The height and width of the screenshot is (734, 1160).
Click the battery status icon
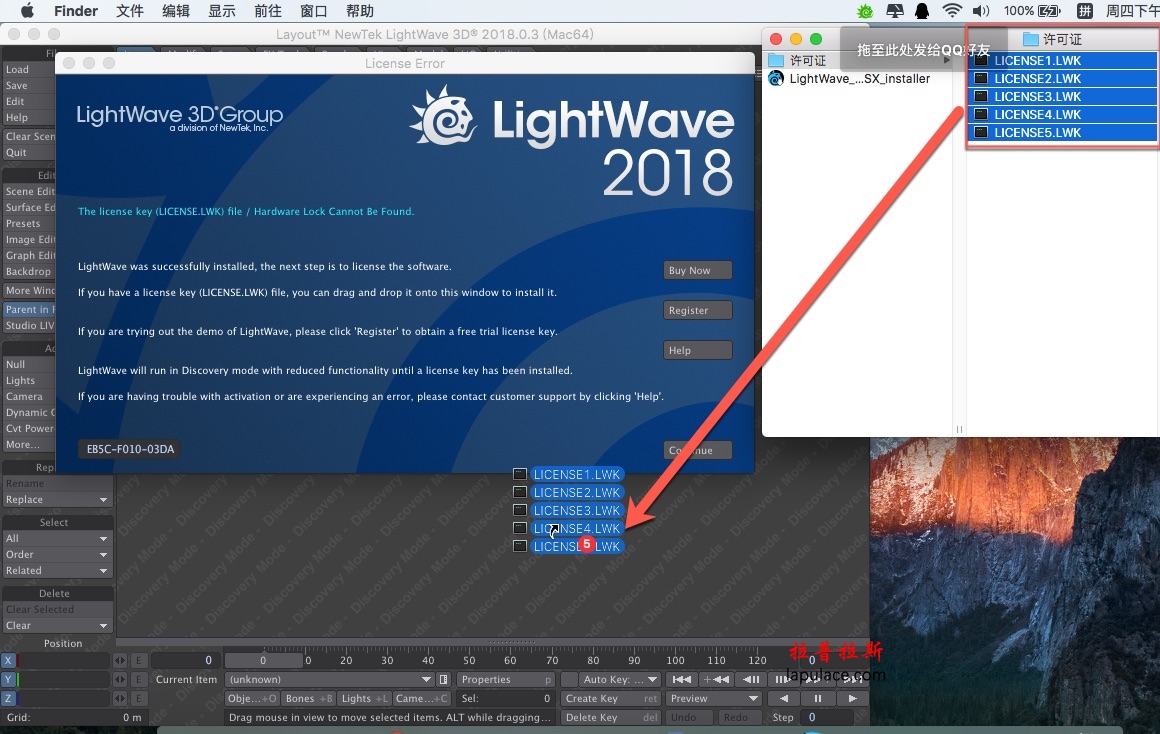click(1050, 11)
